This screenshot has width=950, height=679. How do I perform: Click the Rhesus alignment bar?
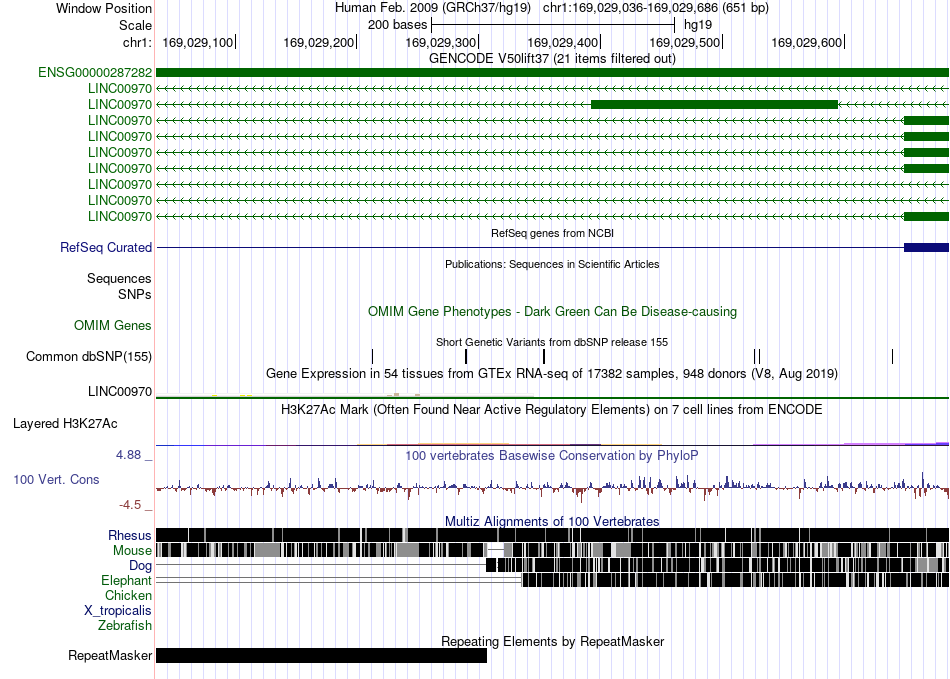553,535
